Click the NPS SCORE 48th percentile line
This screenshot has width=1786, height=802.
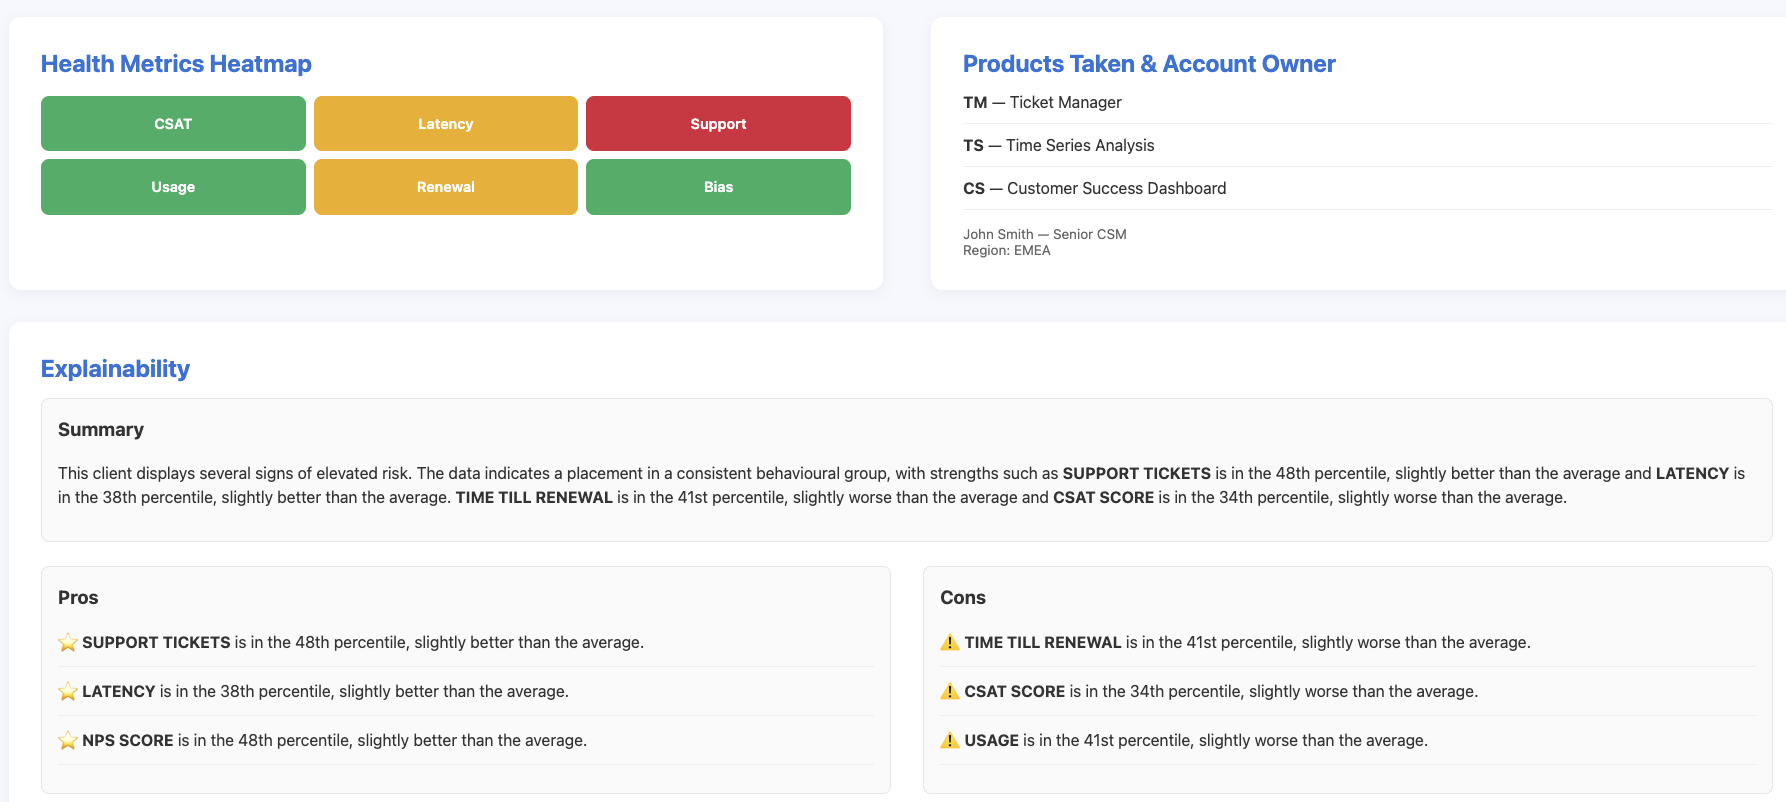(x=466, y=740)
